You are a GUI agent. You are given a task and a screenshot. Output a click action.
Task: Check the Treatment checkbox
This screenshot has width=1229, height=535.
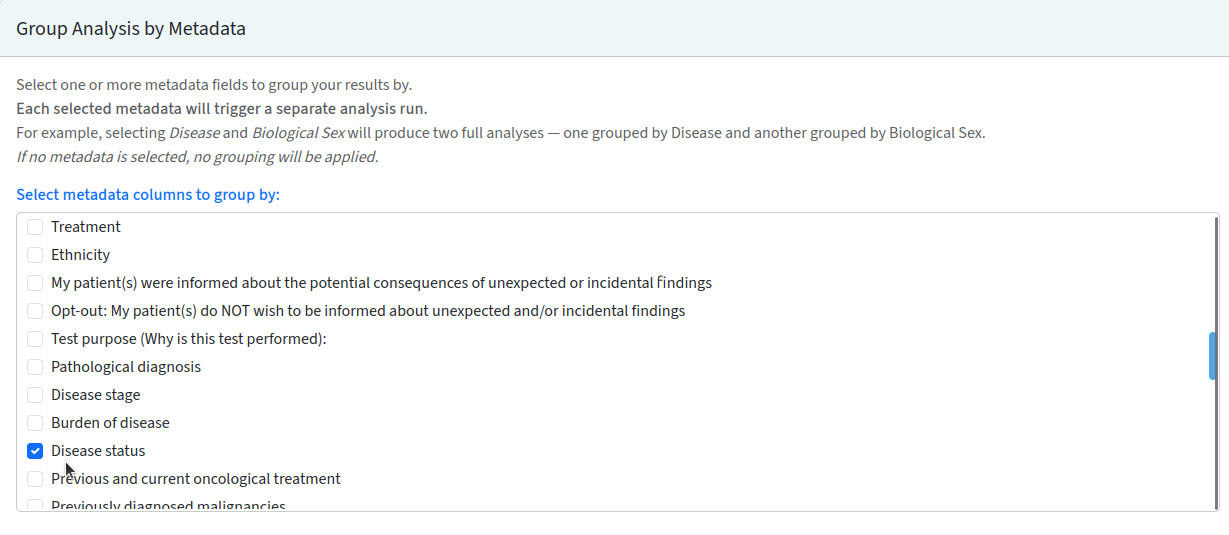coord(35,227)
